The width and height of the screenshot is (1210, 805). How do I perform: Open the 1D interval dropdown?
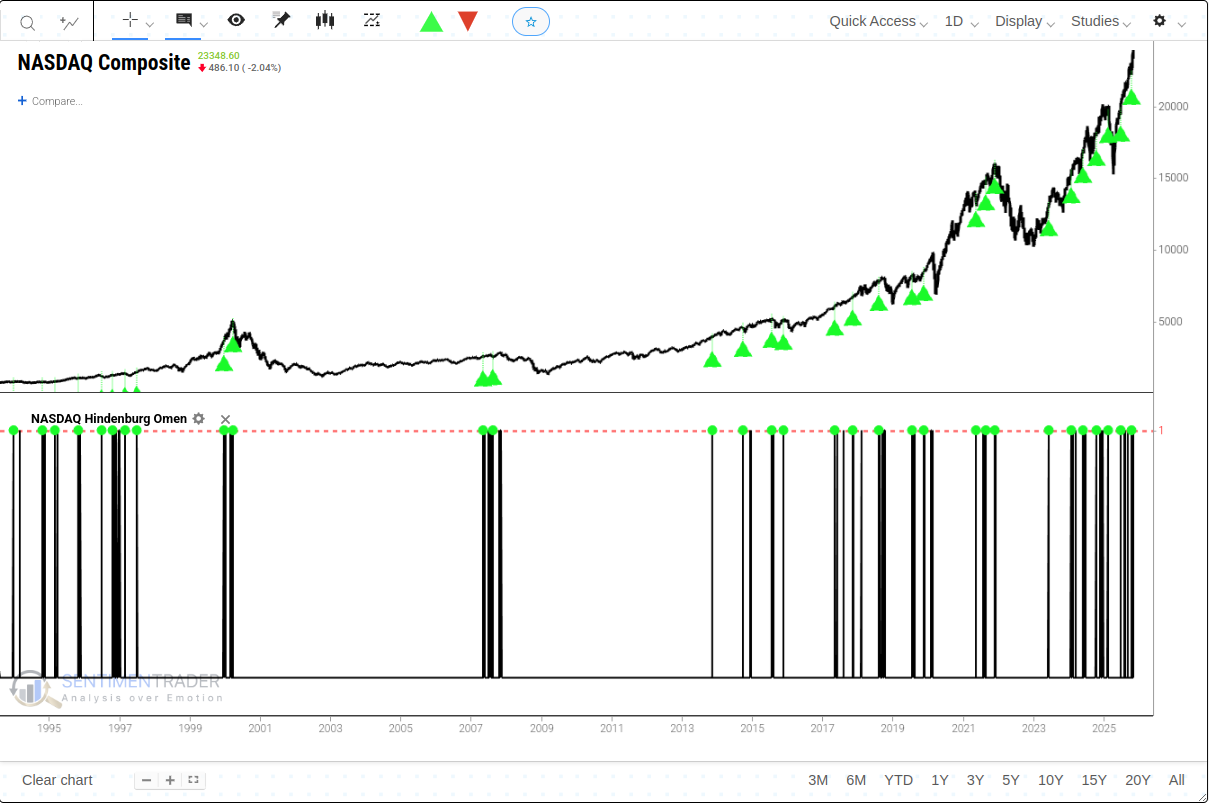click(961, 21)
